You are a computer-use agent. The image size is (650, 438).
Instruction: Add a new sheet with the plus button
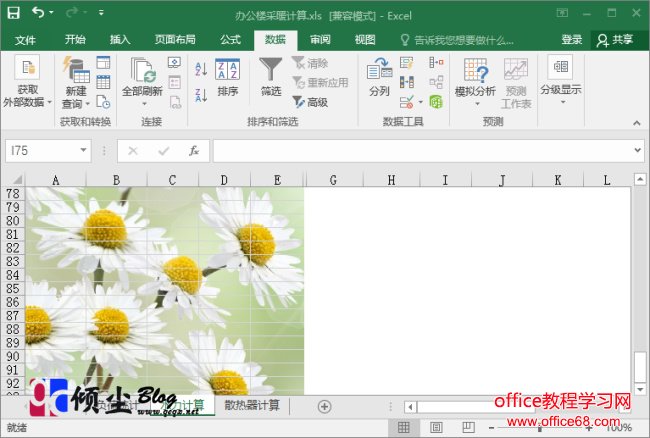click(324, 406)
